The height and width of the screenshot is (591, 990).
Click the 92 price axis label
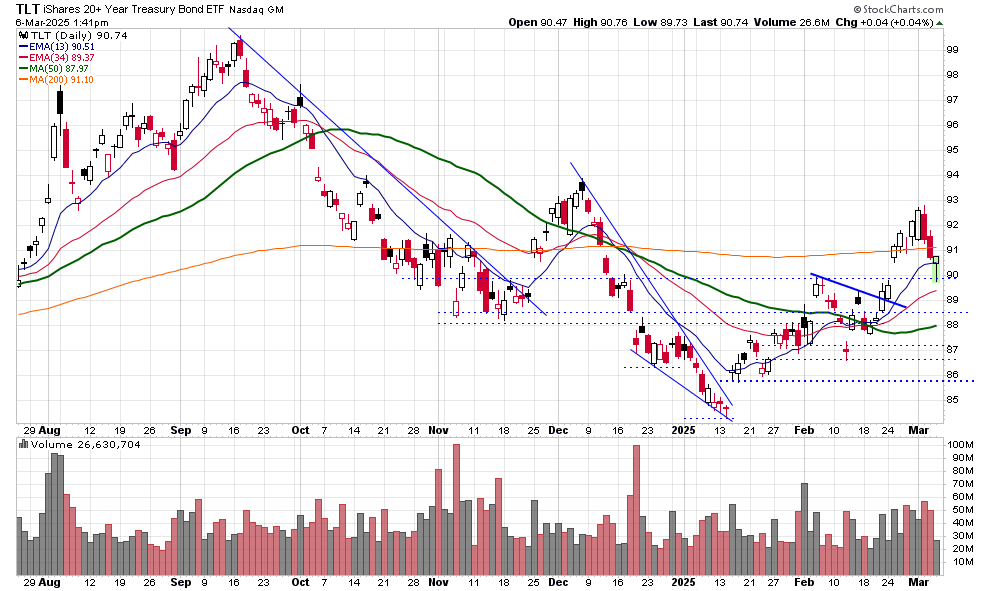point(952,225)
